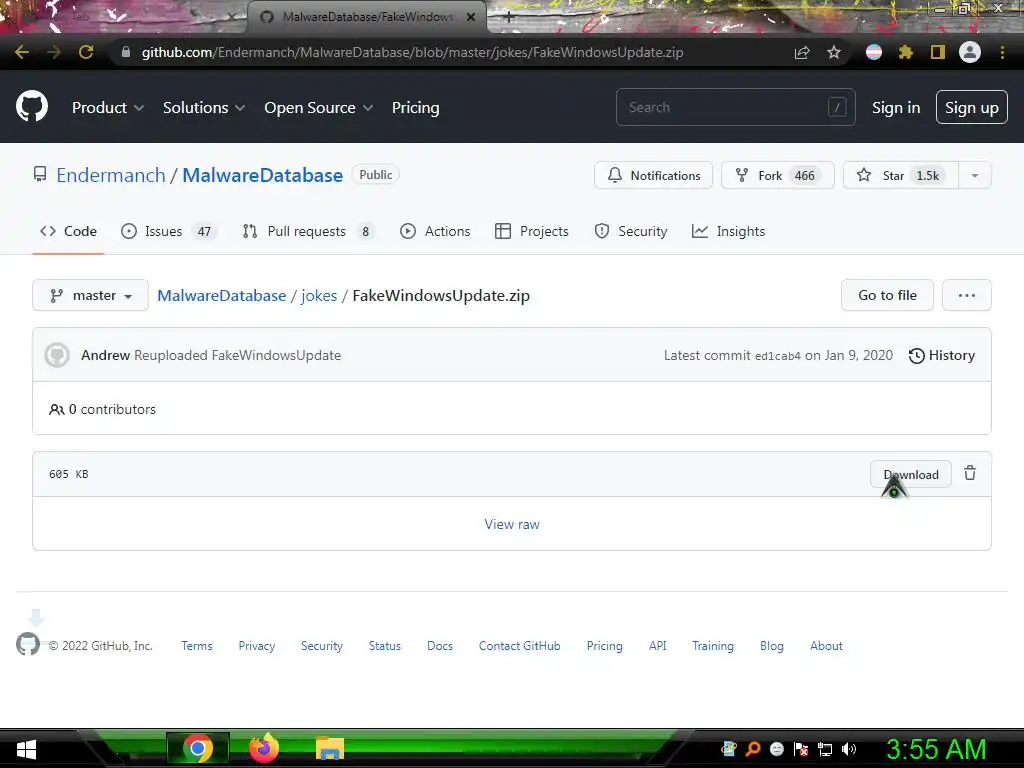Screen dimensions: 1024x768
Task: Star the repository
Action: coord(901,175)
